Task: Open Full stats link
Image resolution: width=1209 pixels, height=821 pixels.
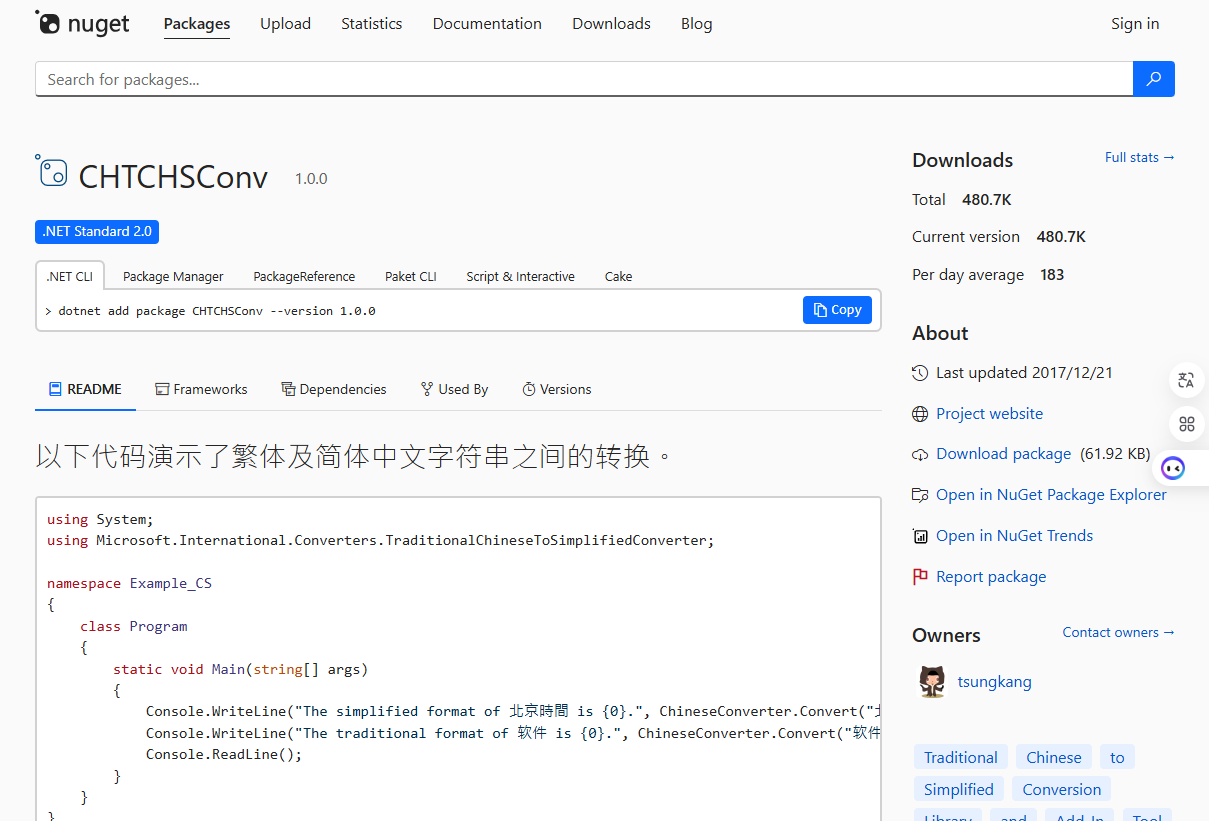Action: [x=1140, y=157]
